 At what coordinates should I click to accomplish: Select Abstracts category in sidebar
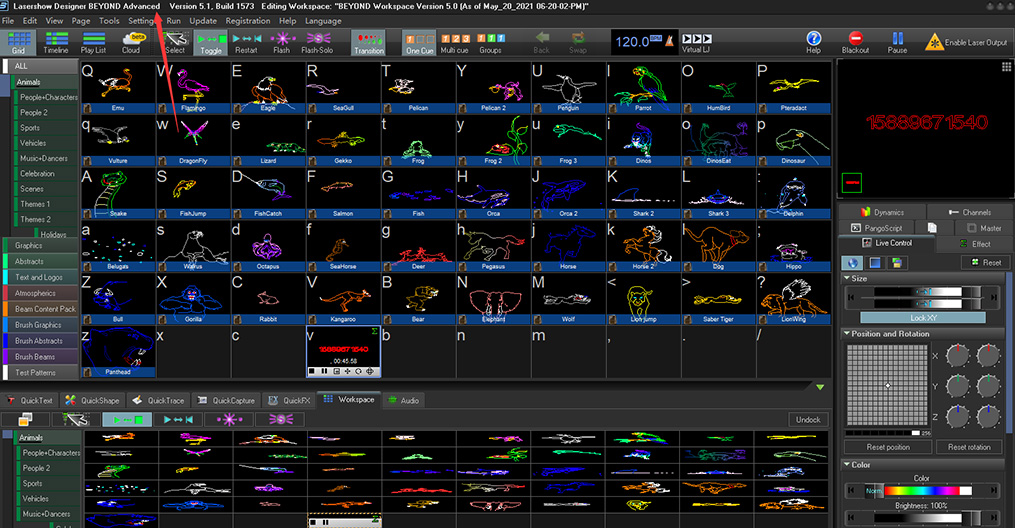click(x=41, y=261)
